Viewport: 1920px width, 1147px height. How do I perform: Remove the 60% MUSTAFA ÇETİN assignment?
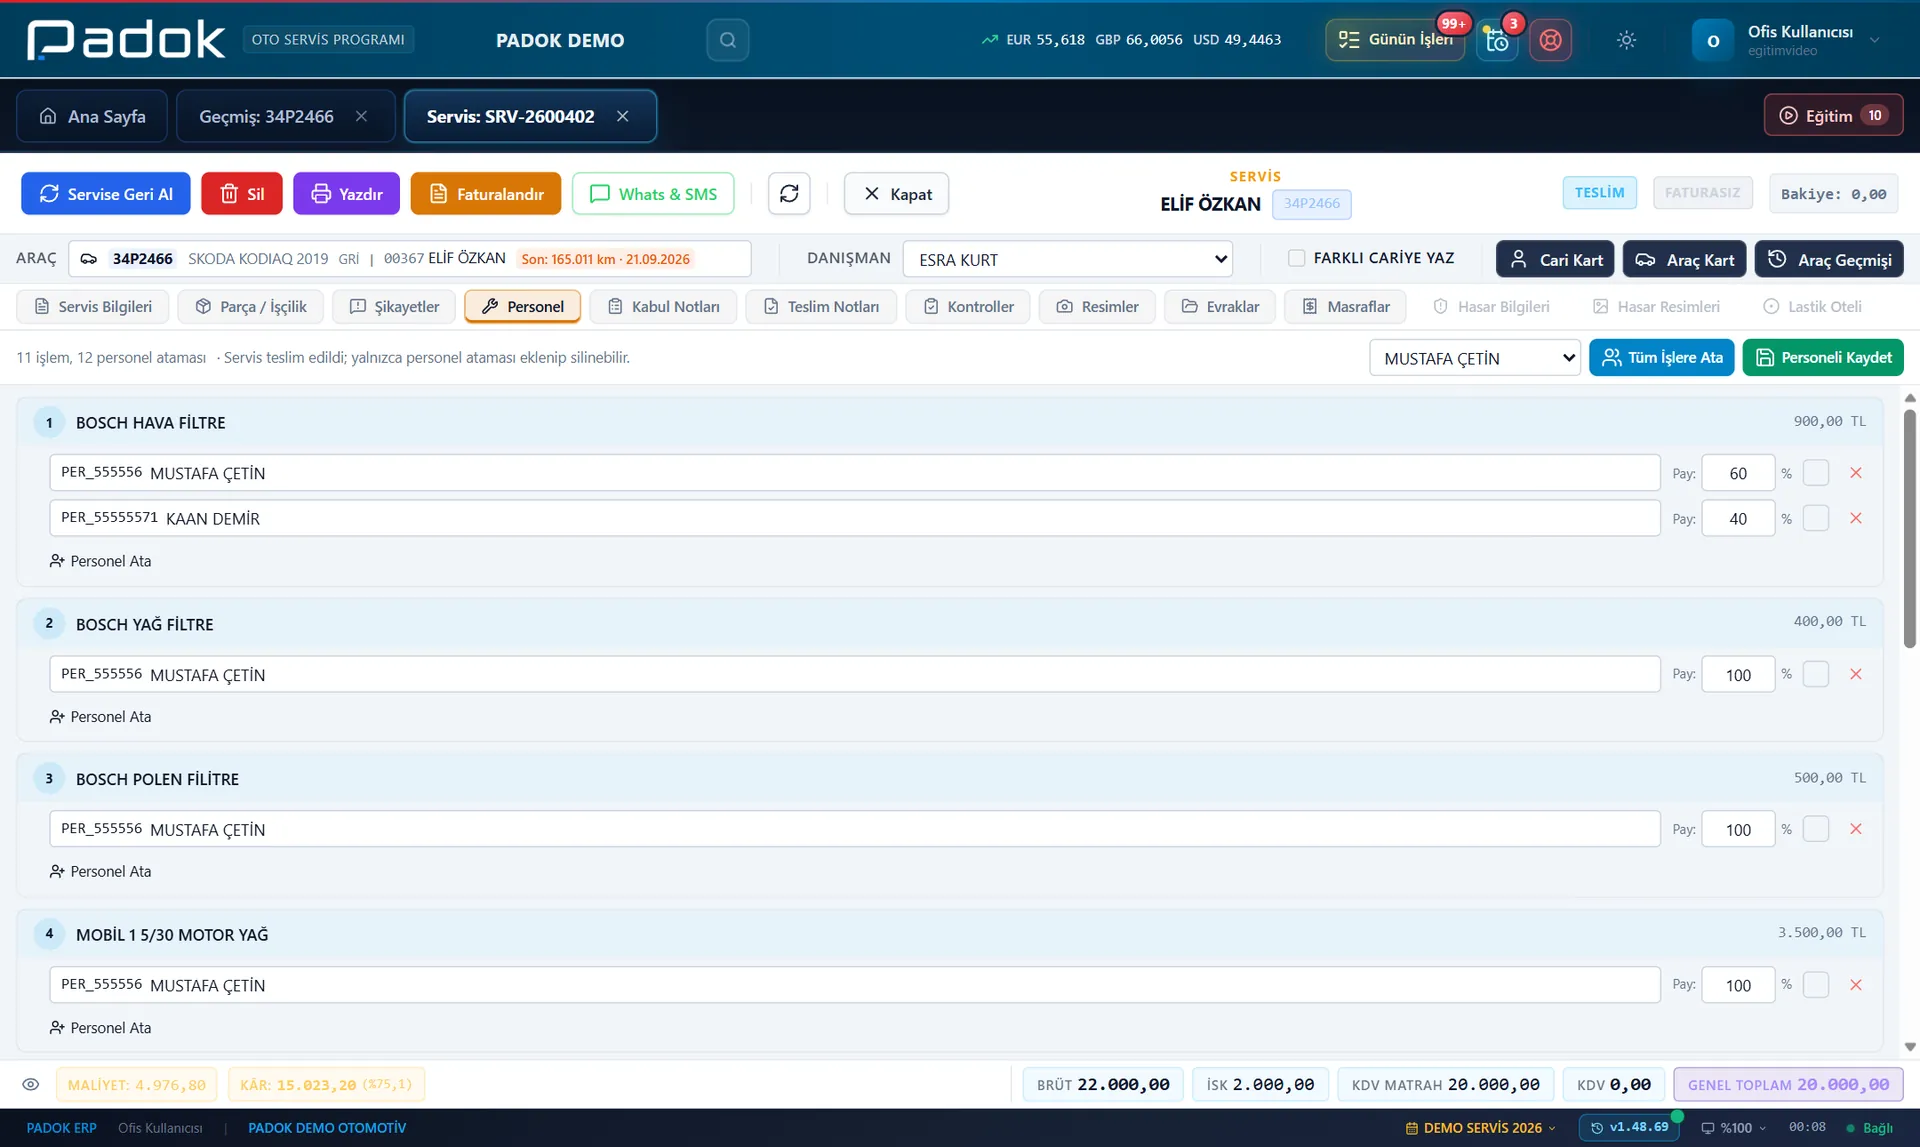click(x=1856, y=473)
